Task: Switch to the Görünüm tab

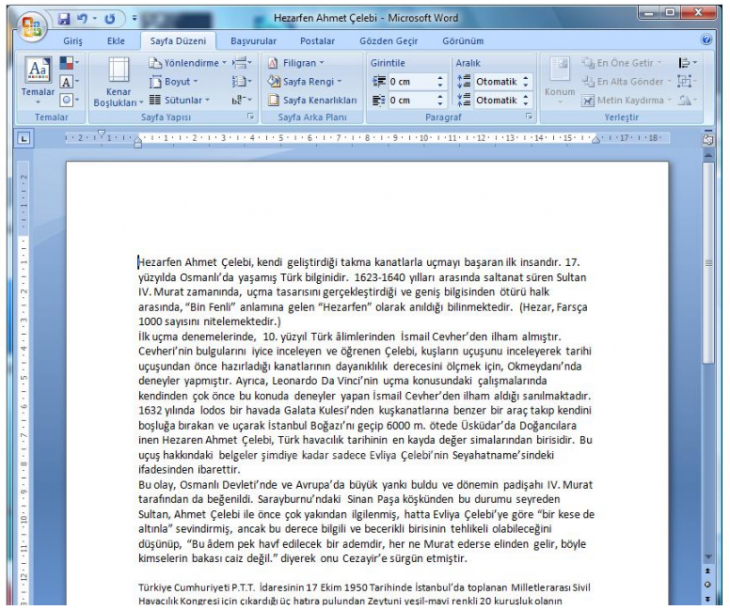Action: click(x=463, y=41)
